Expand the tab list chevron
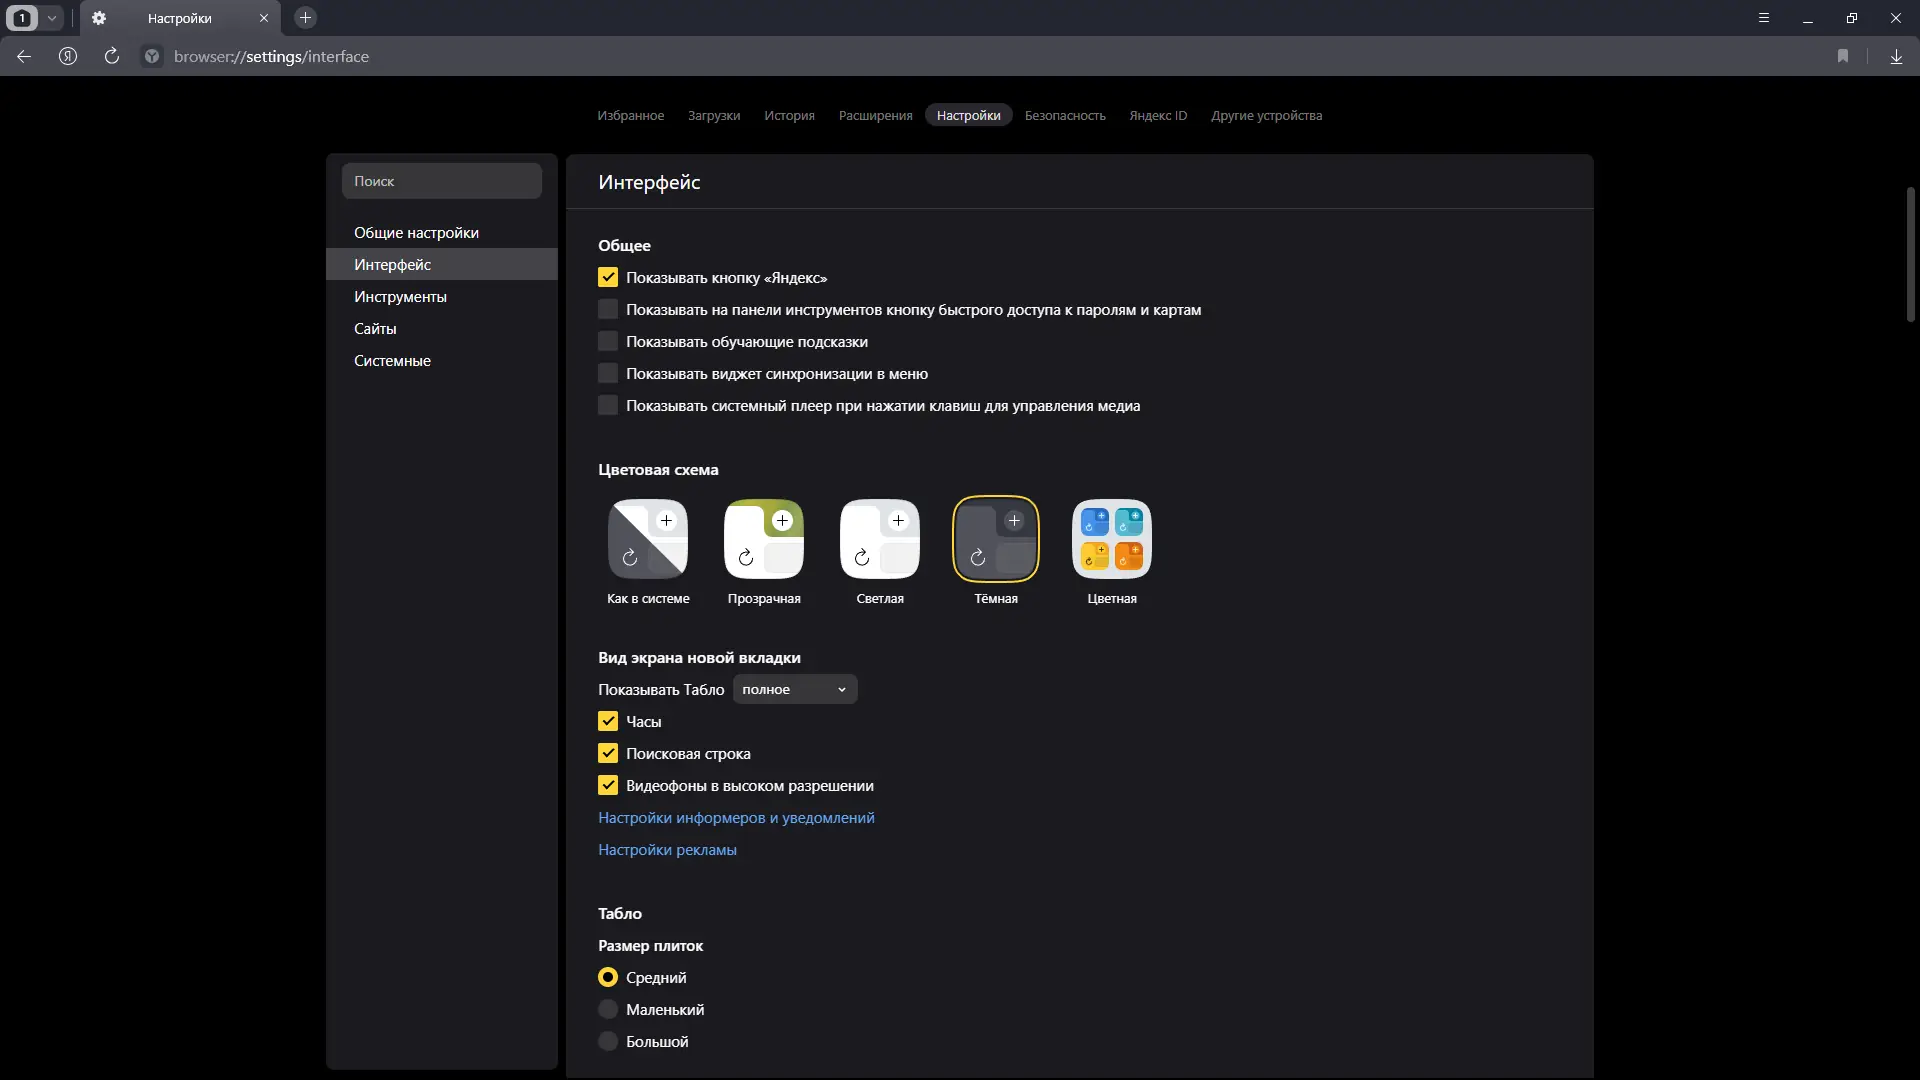 52,18
